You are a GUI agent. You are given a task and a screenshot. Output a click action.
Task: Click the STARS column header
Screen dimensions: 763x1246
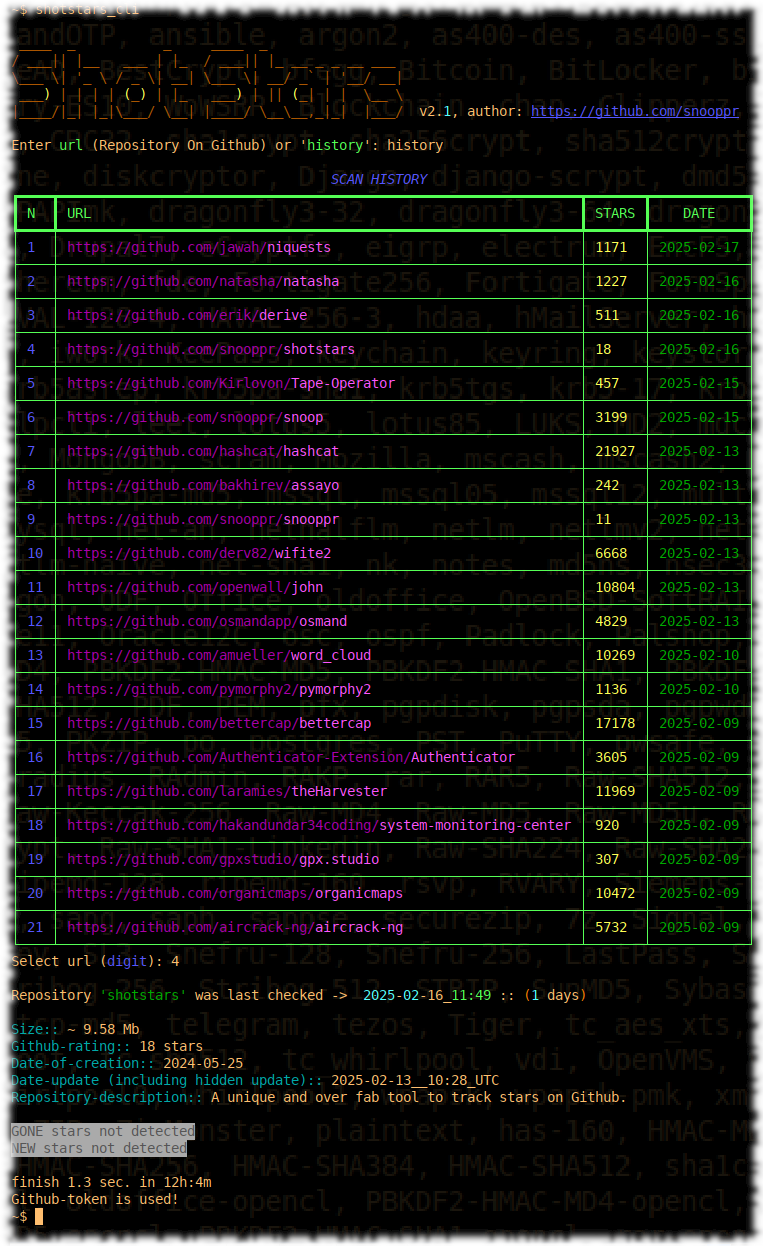(614, 213)
